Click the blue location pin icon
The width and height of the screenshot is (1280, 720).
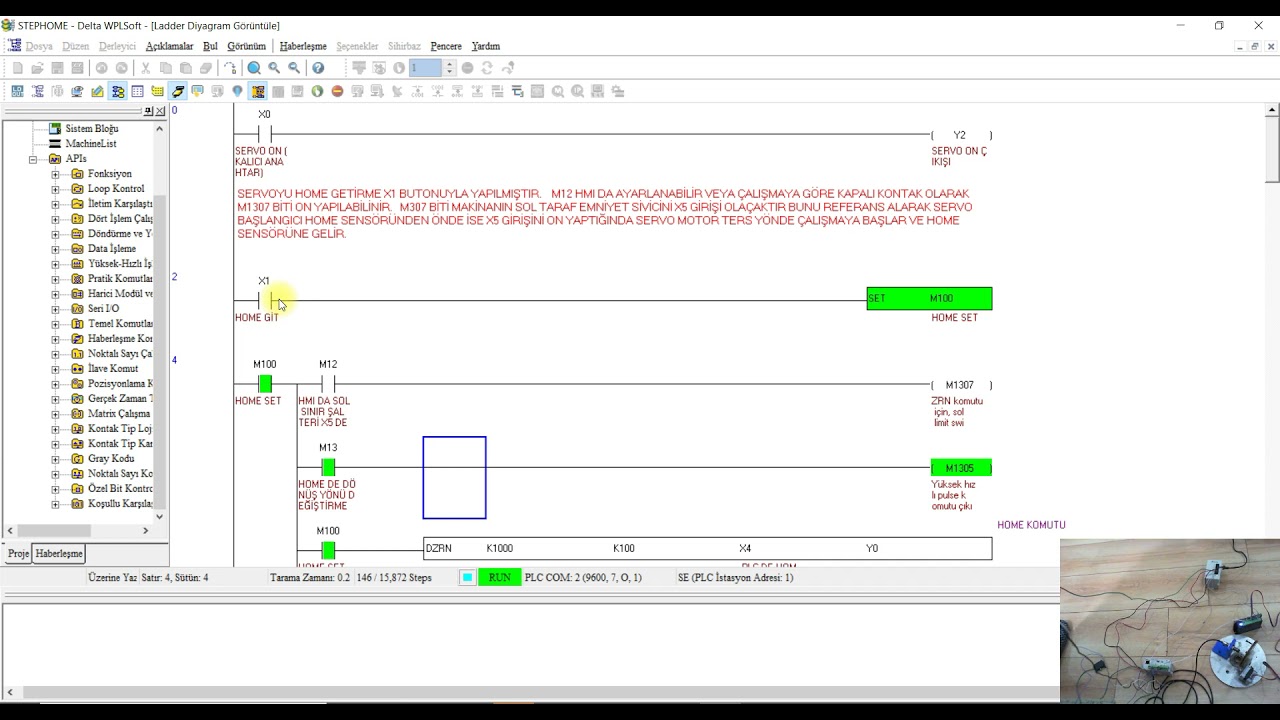coord(237,91)
